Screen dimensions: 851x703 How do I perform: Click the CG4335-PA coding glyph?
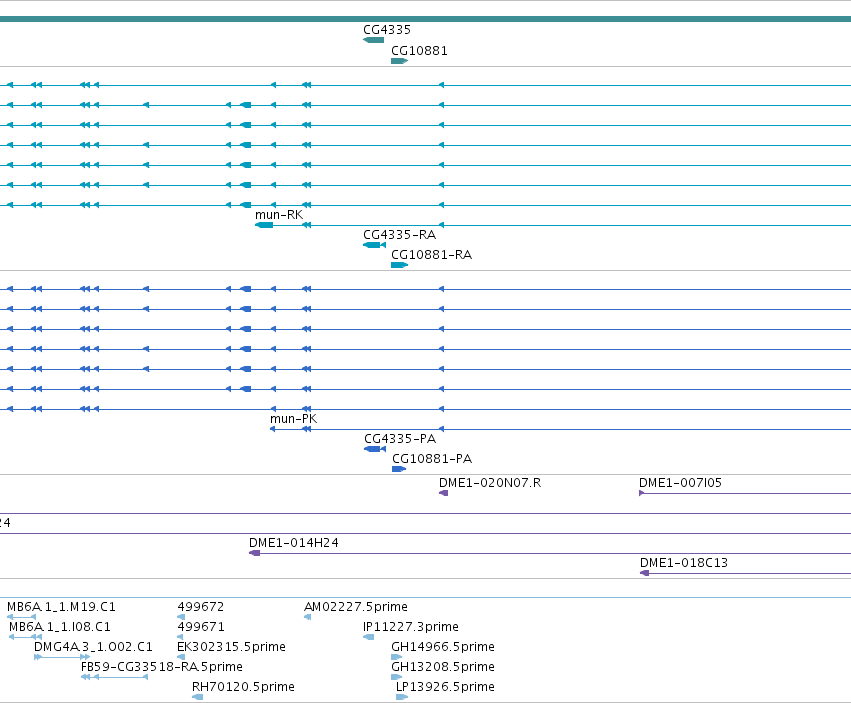[375, 449]
